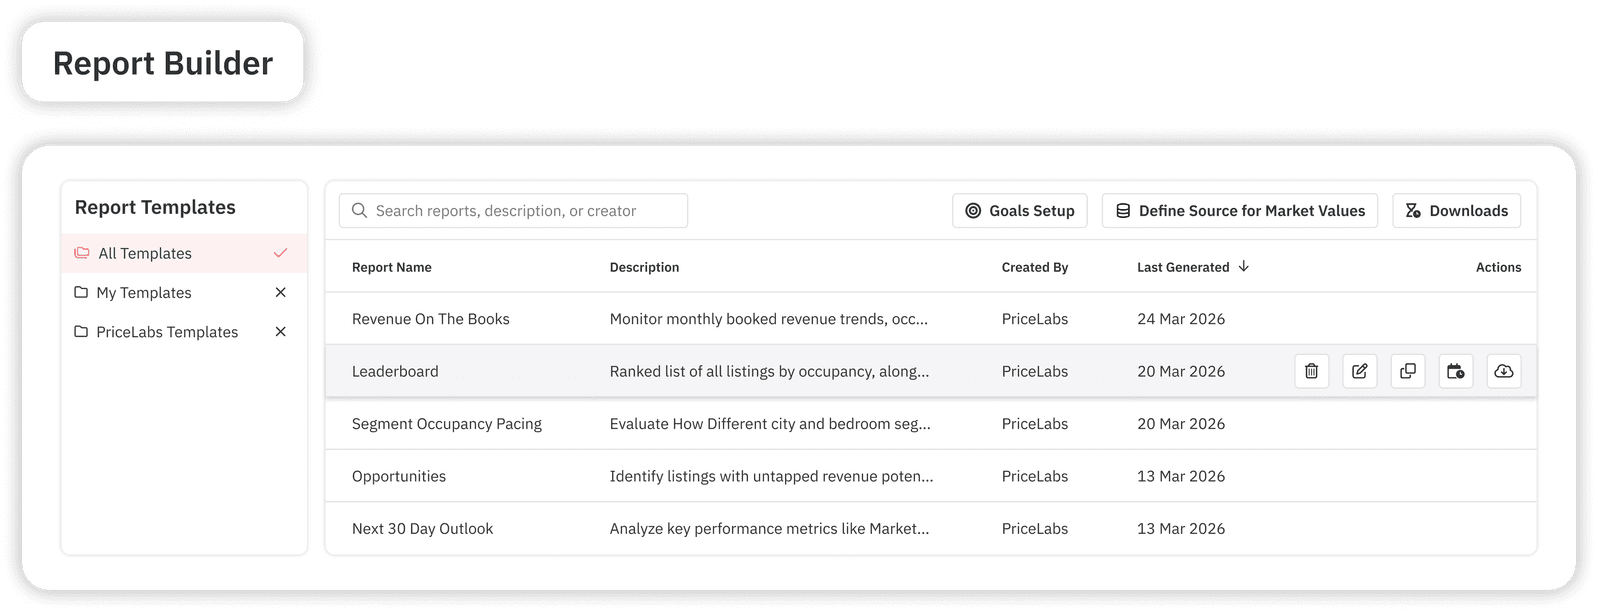Toggle sort order on Last Generated column
The height and width of the screenshot is (612, 1598).
coord(1244,266)
